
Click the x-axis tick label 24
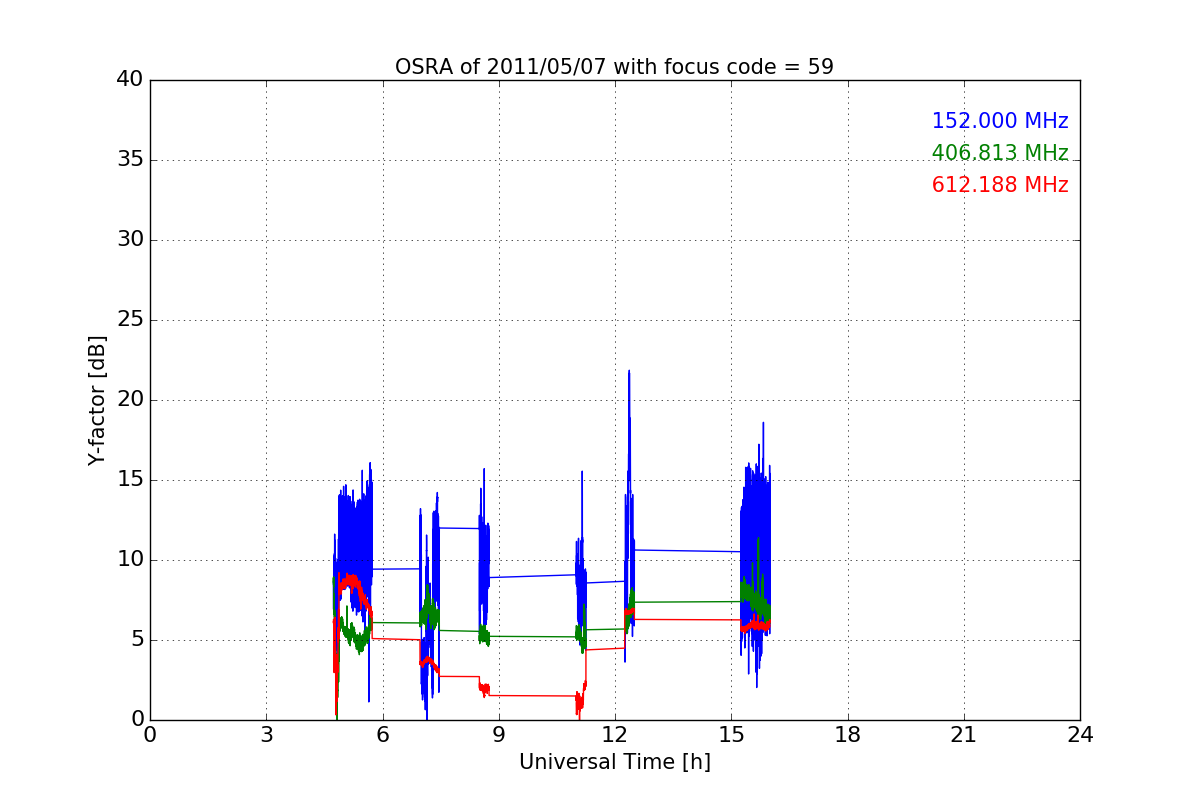coord(1080,735)
